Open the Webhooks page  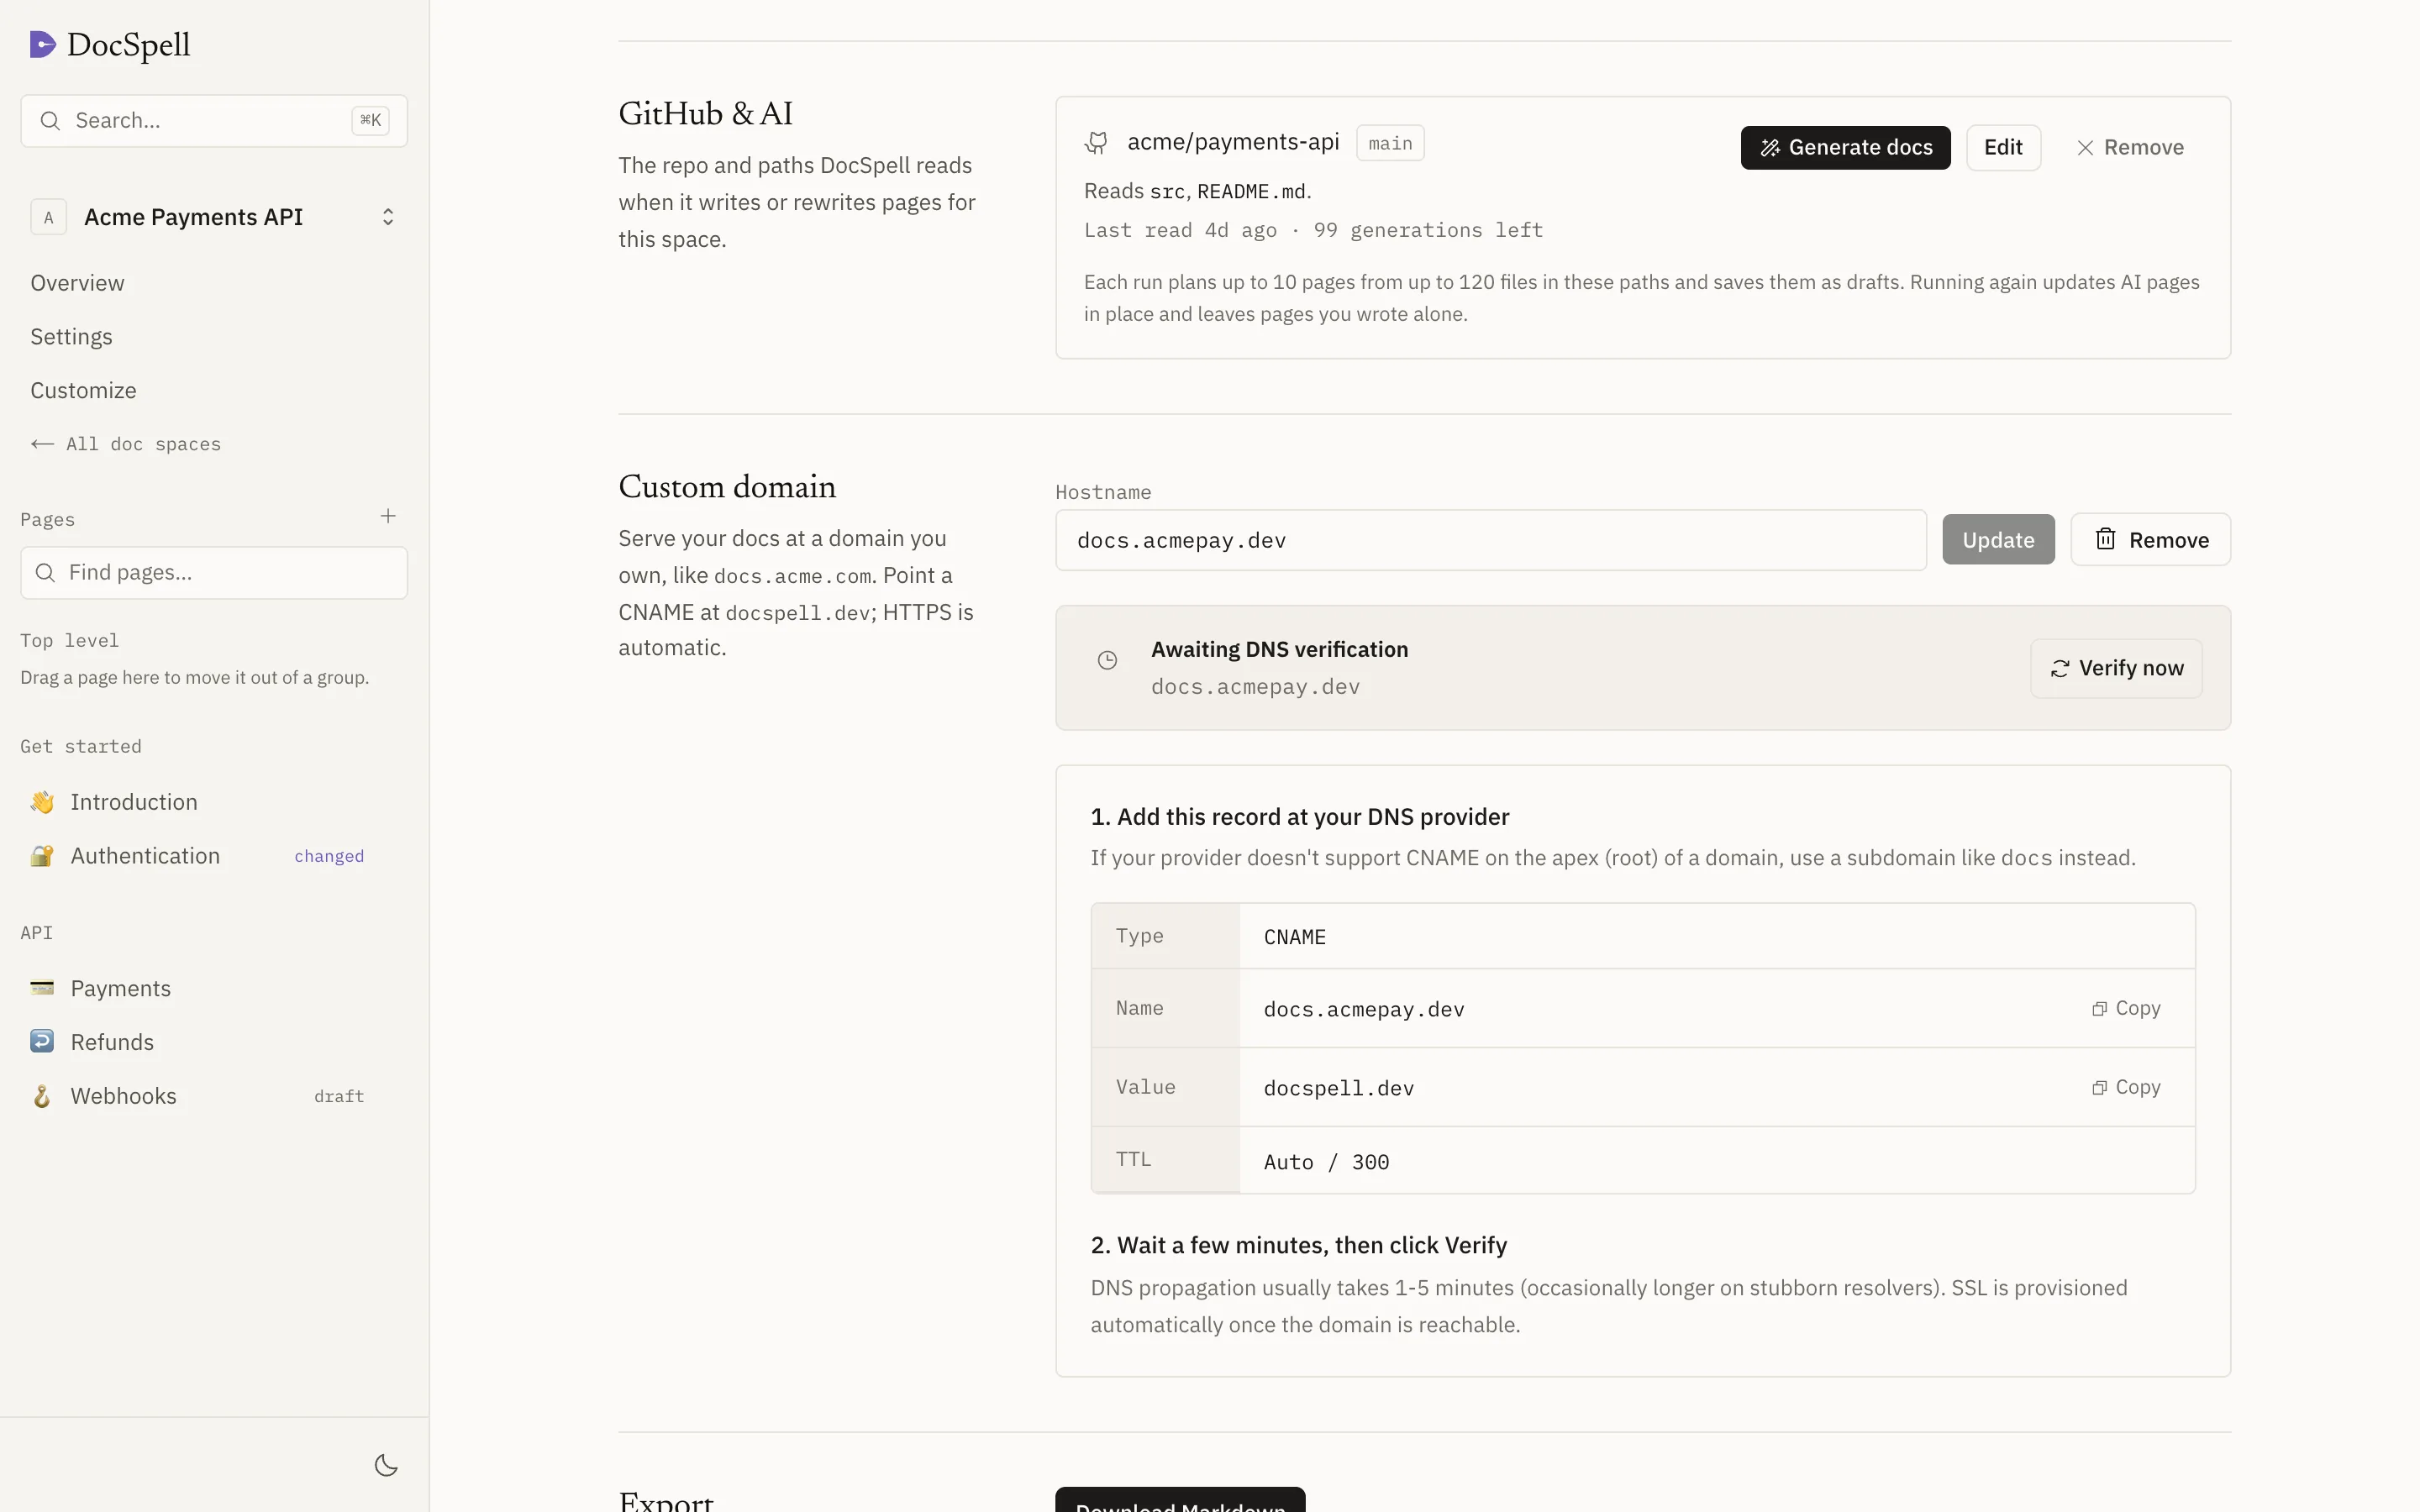point(123,1096)
